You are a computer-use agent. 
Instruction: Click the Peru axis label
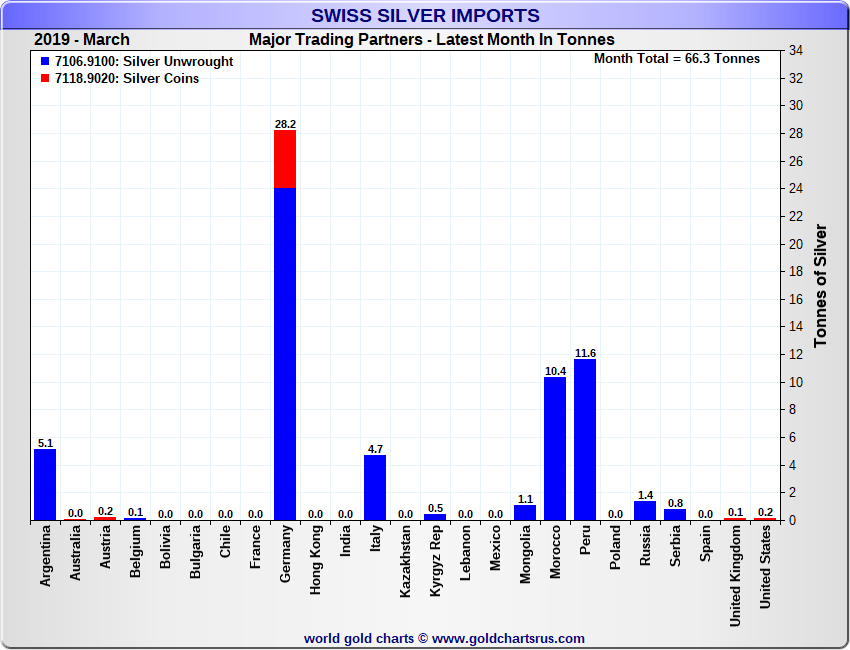(585, 540)
